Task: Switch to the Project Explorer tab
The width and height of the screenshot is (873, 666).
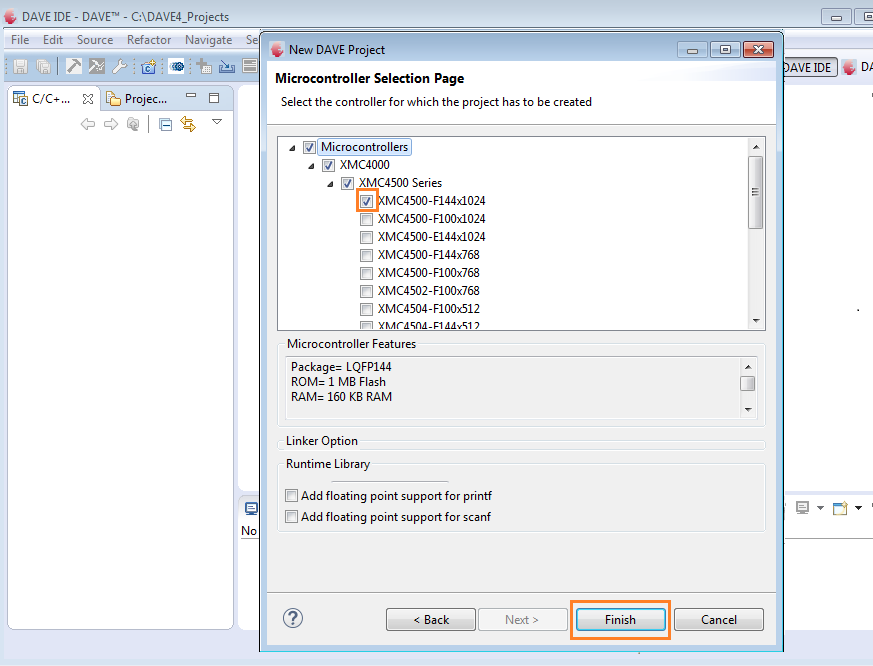Action: [x=138, y=99]
